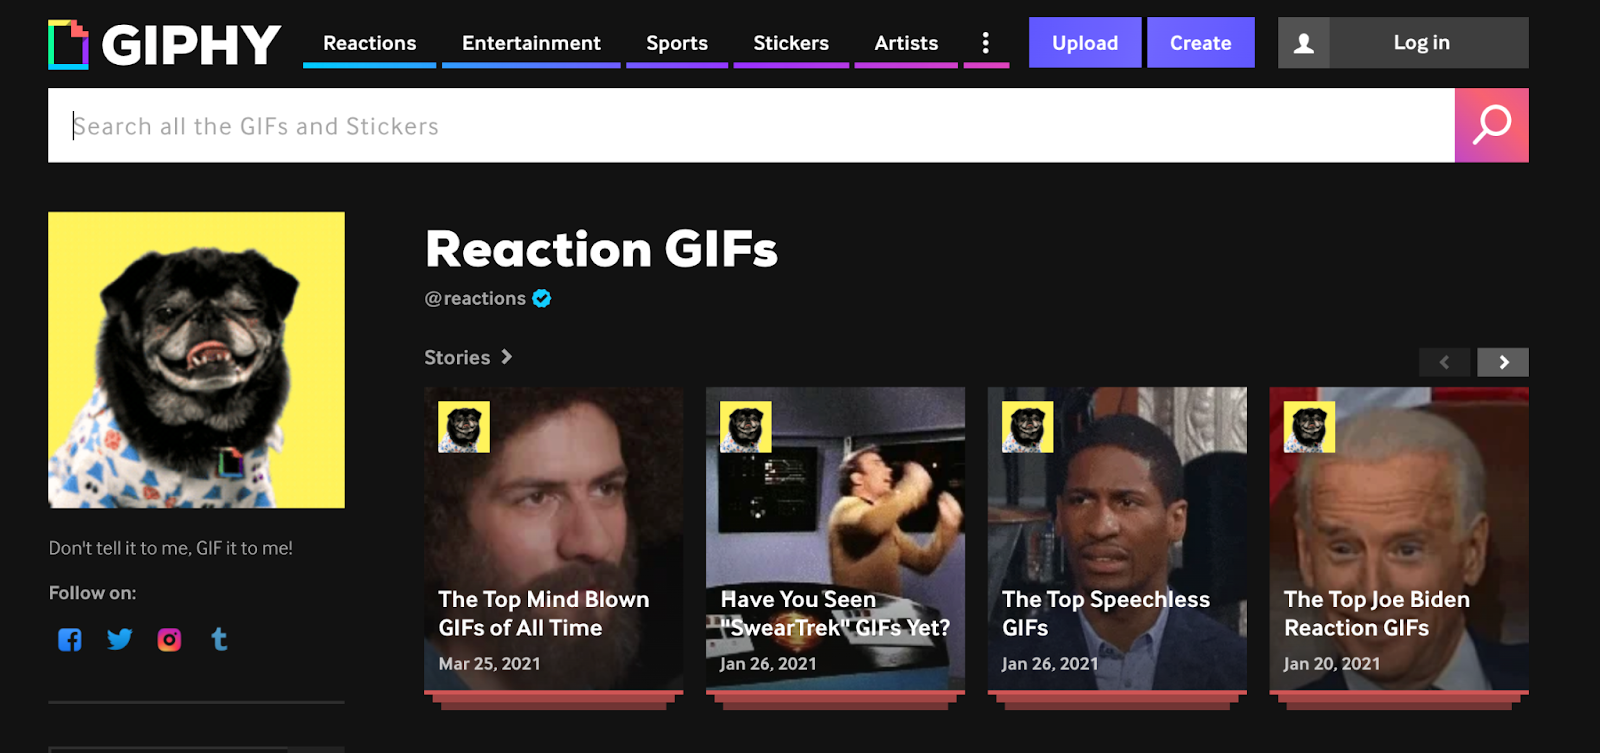The height and width of the screenshot is (753, 1600).
Task: Expand Stories using the chevron
Action: [x=506, y=356]
